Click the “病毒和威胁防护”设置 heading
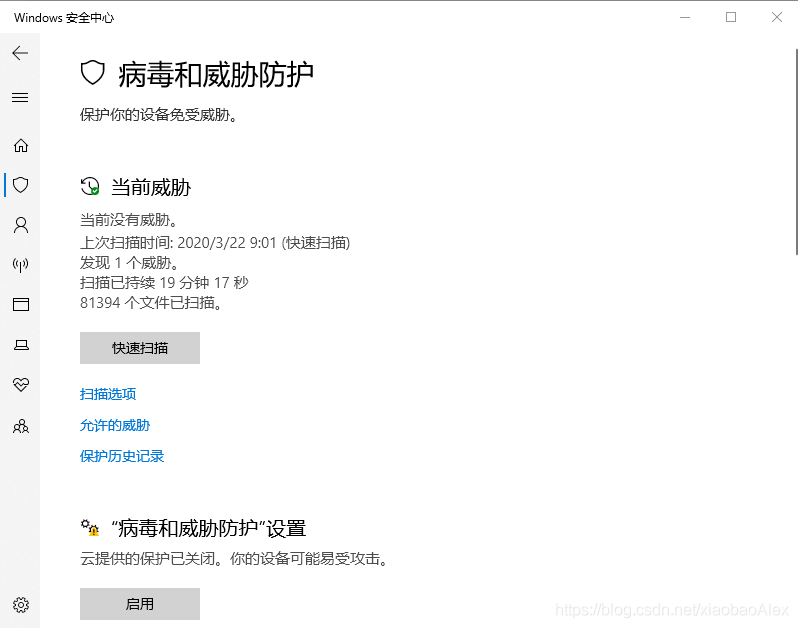The width and height of the screenshot is (798, 628). pyautogui.click(x=209, y=529)
